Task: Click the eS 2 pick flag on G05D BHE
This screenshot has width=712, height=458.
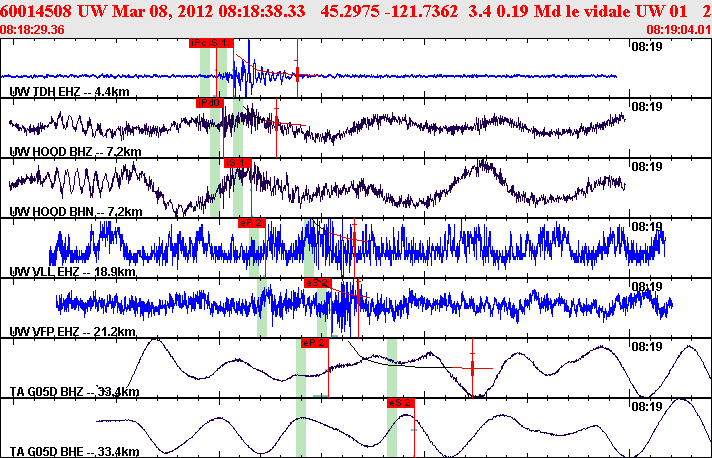Action: tap(400, 403)
